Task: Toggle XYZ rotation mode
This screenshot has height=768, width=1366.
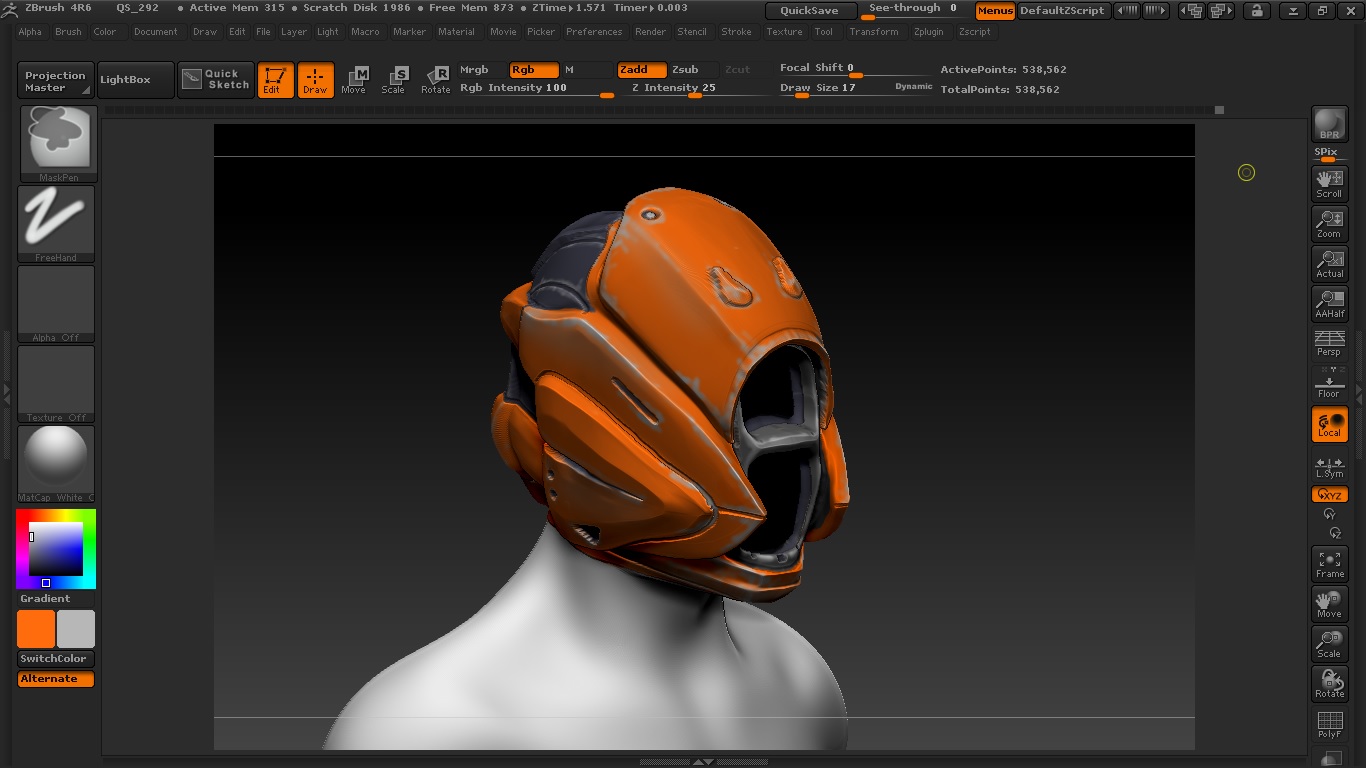Action: (1329, 495)
